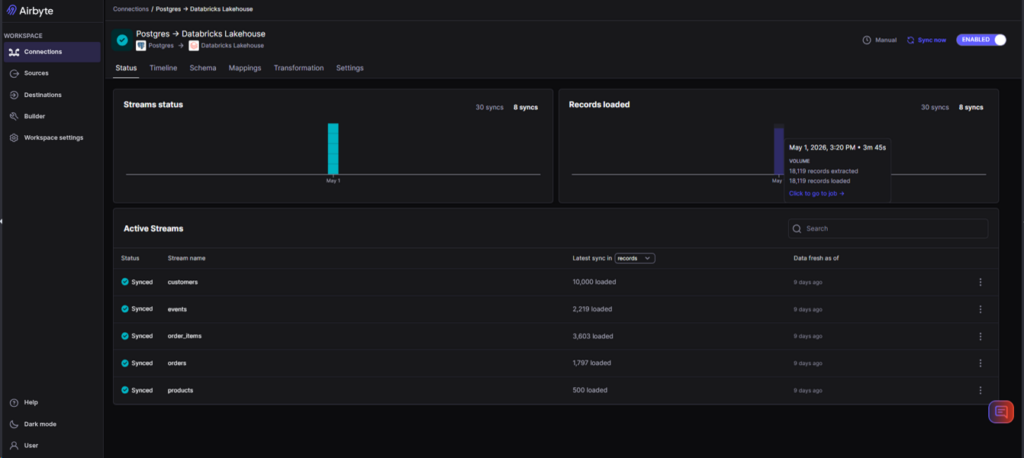The image size is (1024, 458).
Task: Click the search magnifier icon
Action: 797,229
